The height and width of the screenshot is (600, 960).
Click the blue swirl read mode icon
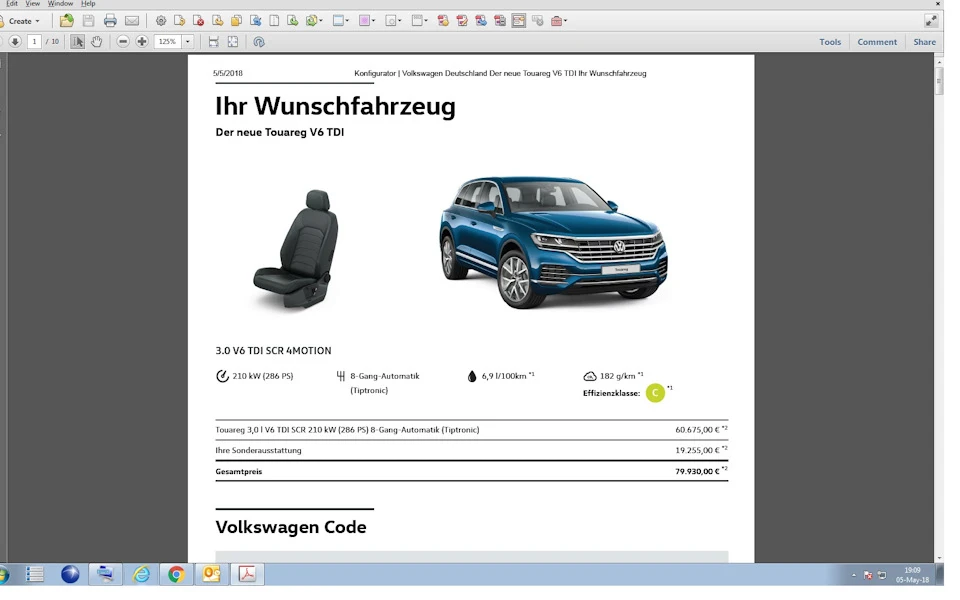point(259,42)
